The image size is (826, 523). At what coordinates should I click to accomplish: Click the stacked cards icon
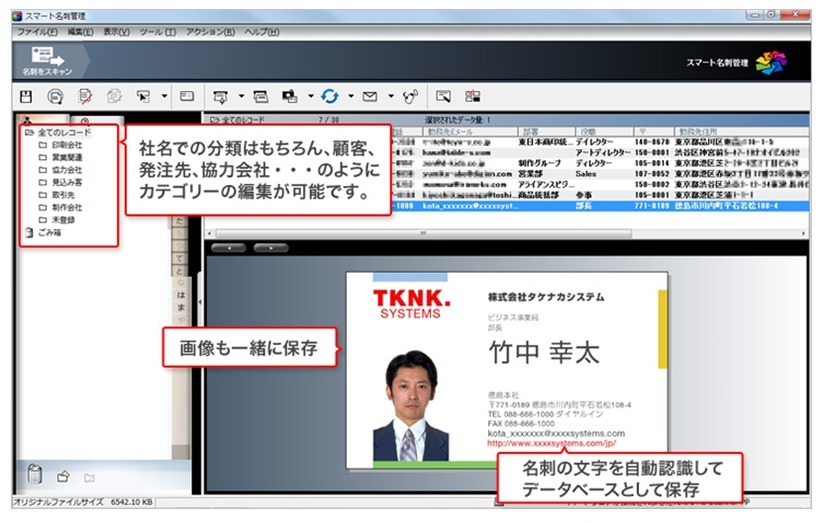pos(261,96)
